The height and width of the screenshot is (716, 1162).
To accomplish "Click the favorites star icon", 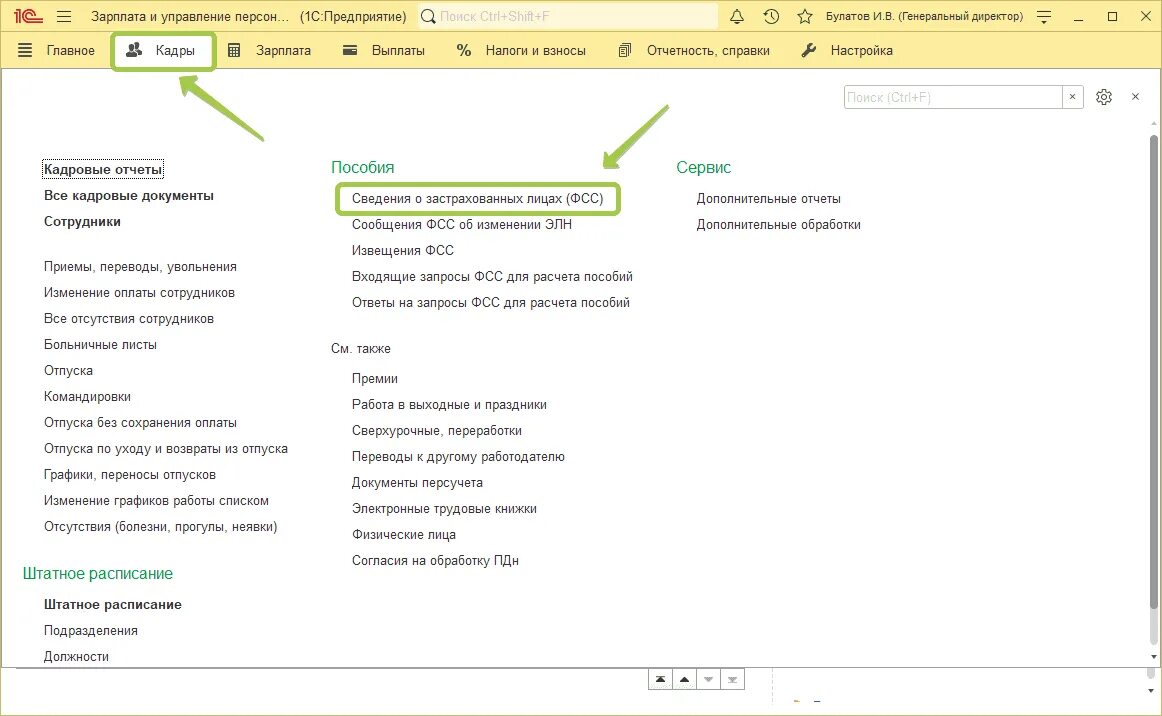I will click(x=805, y=16).
